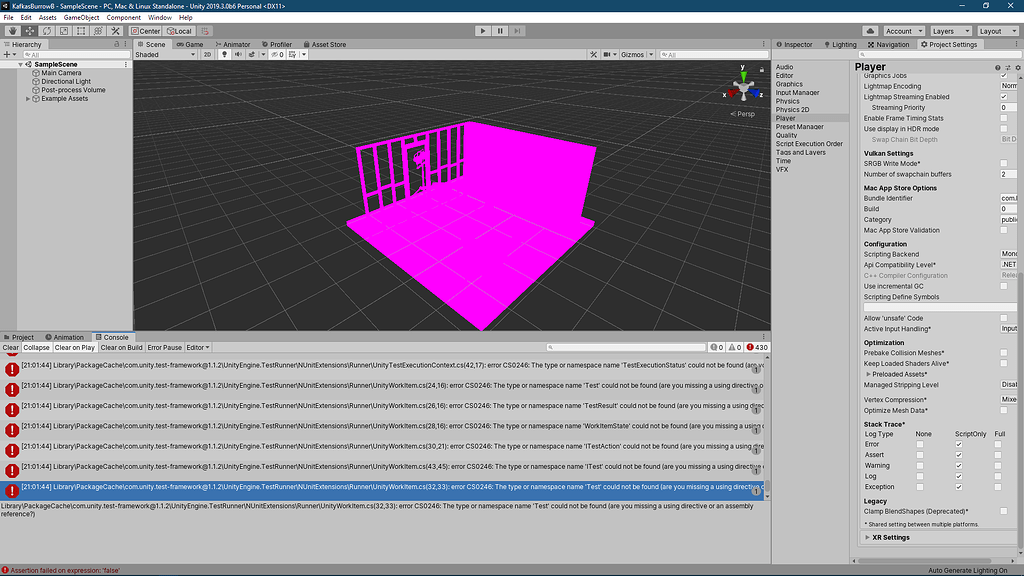Screen dimensions: 1024x576
Task: Enable Mac App Store Validation
Action: (1006, 229)
